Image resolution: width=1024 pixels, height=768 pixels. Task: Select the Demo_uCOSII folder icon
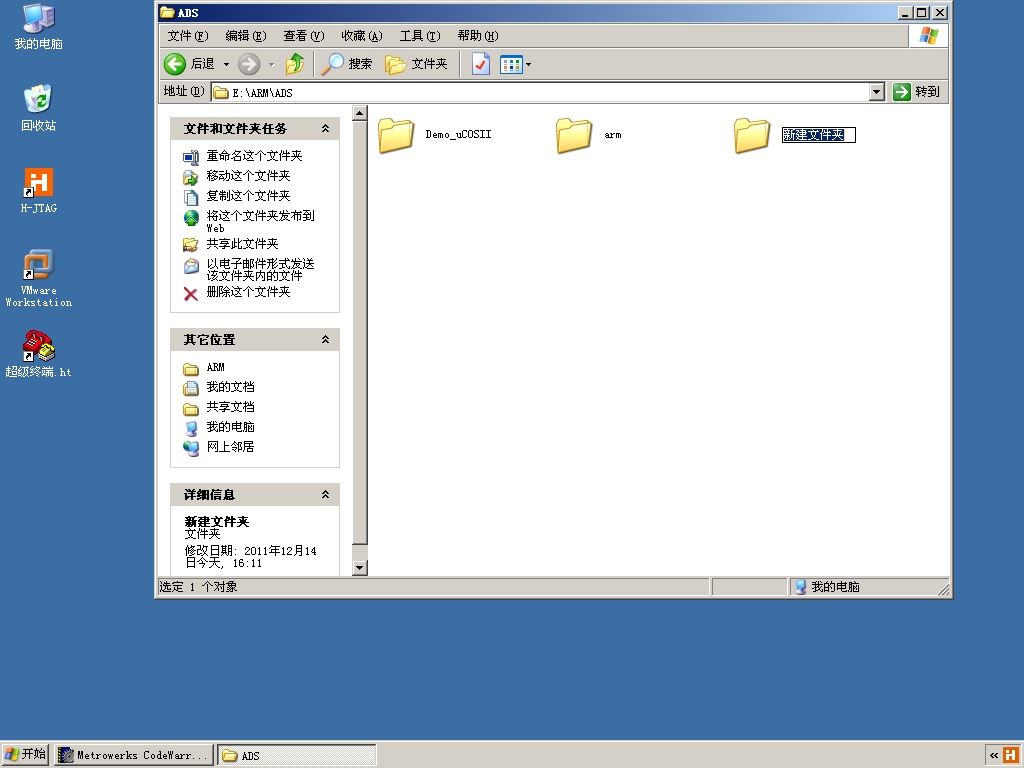click(396, 135)
